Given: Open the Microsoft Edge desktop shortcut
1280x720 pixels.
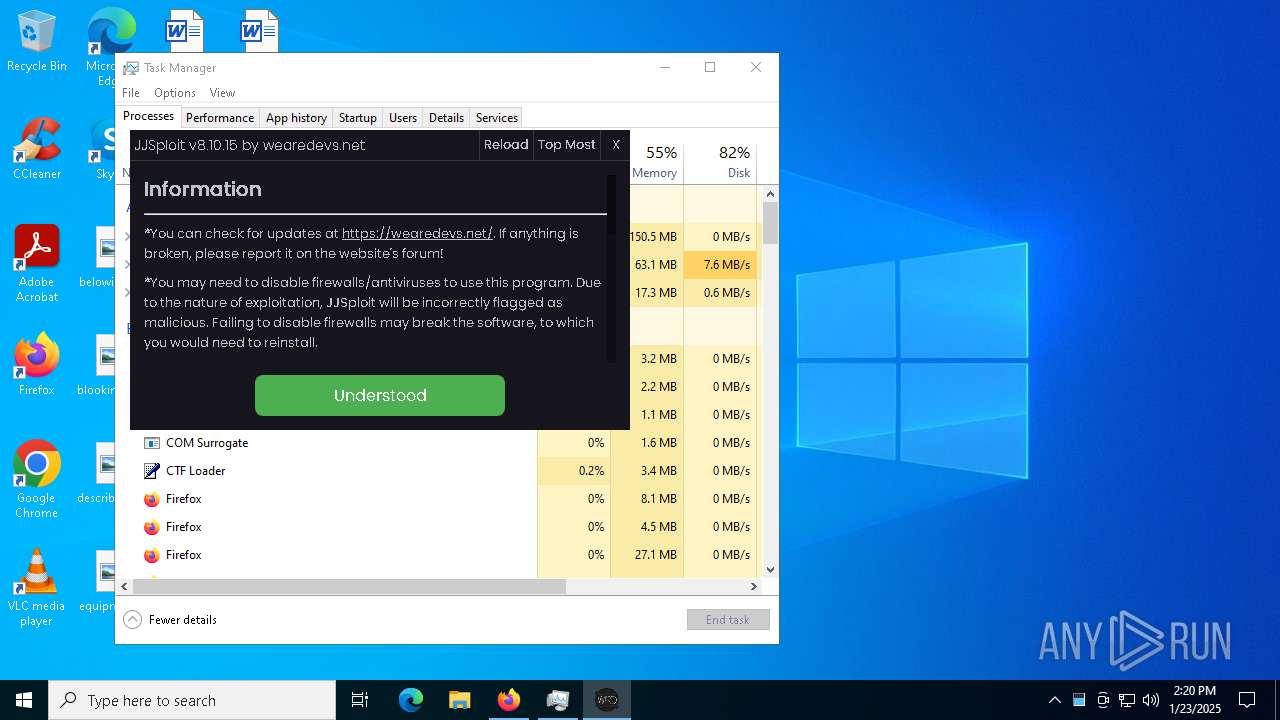Looking at the screenshot, I should (x=110, y=32).
